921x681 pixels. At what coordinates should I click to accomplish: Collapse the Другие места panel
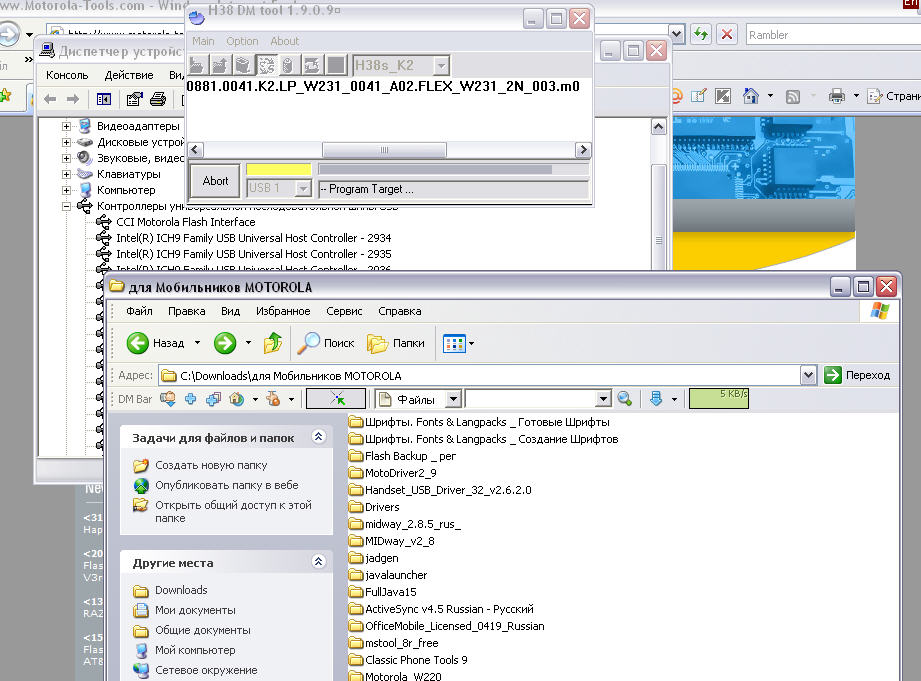click(x=318, y=562)
